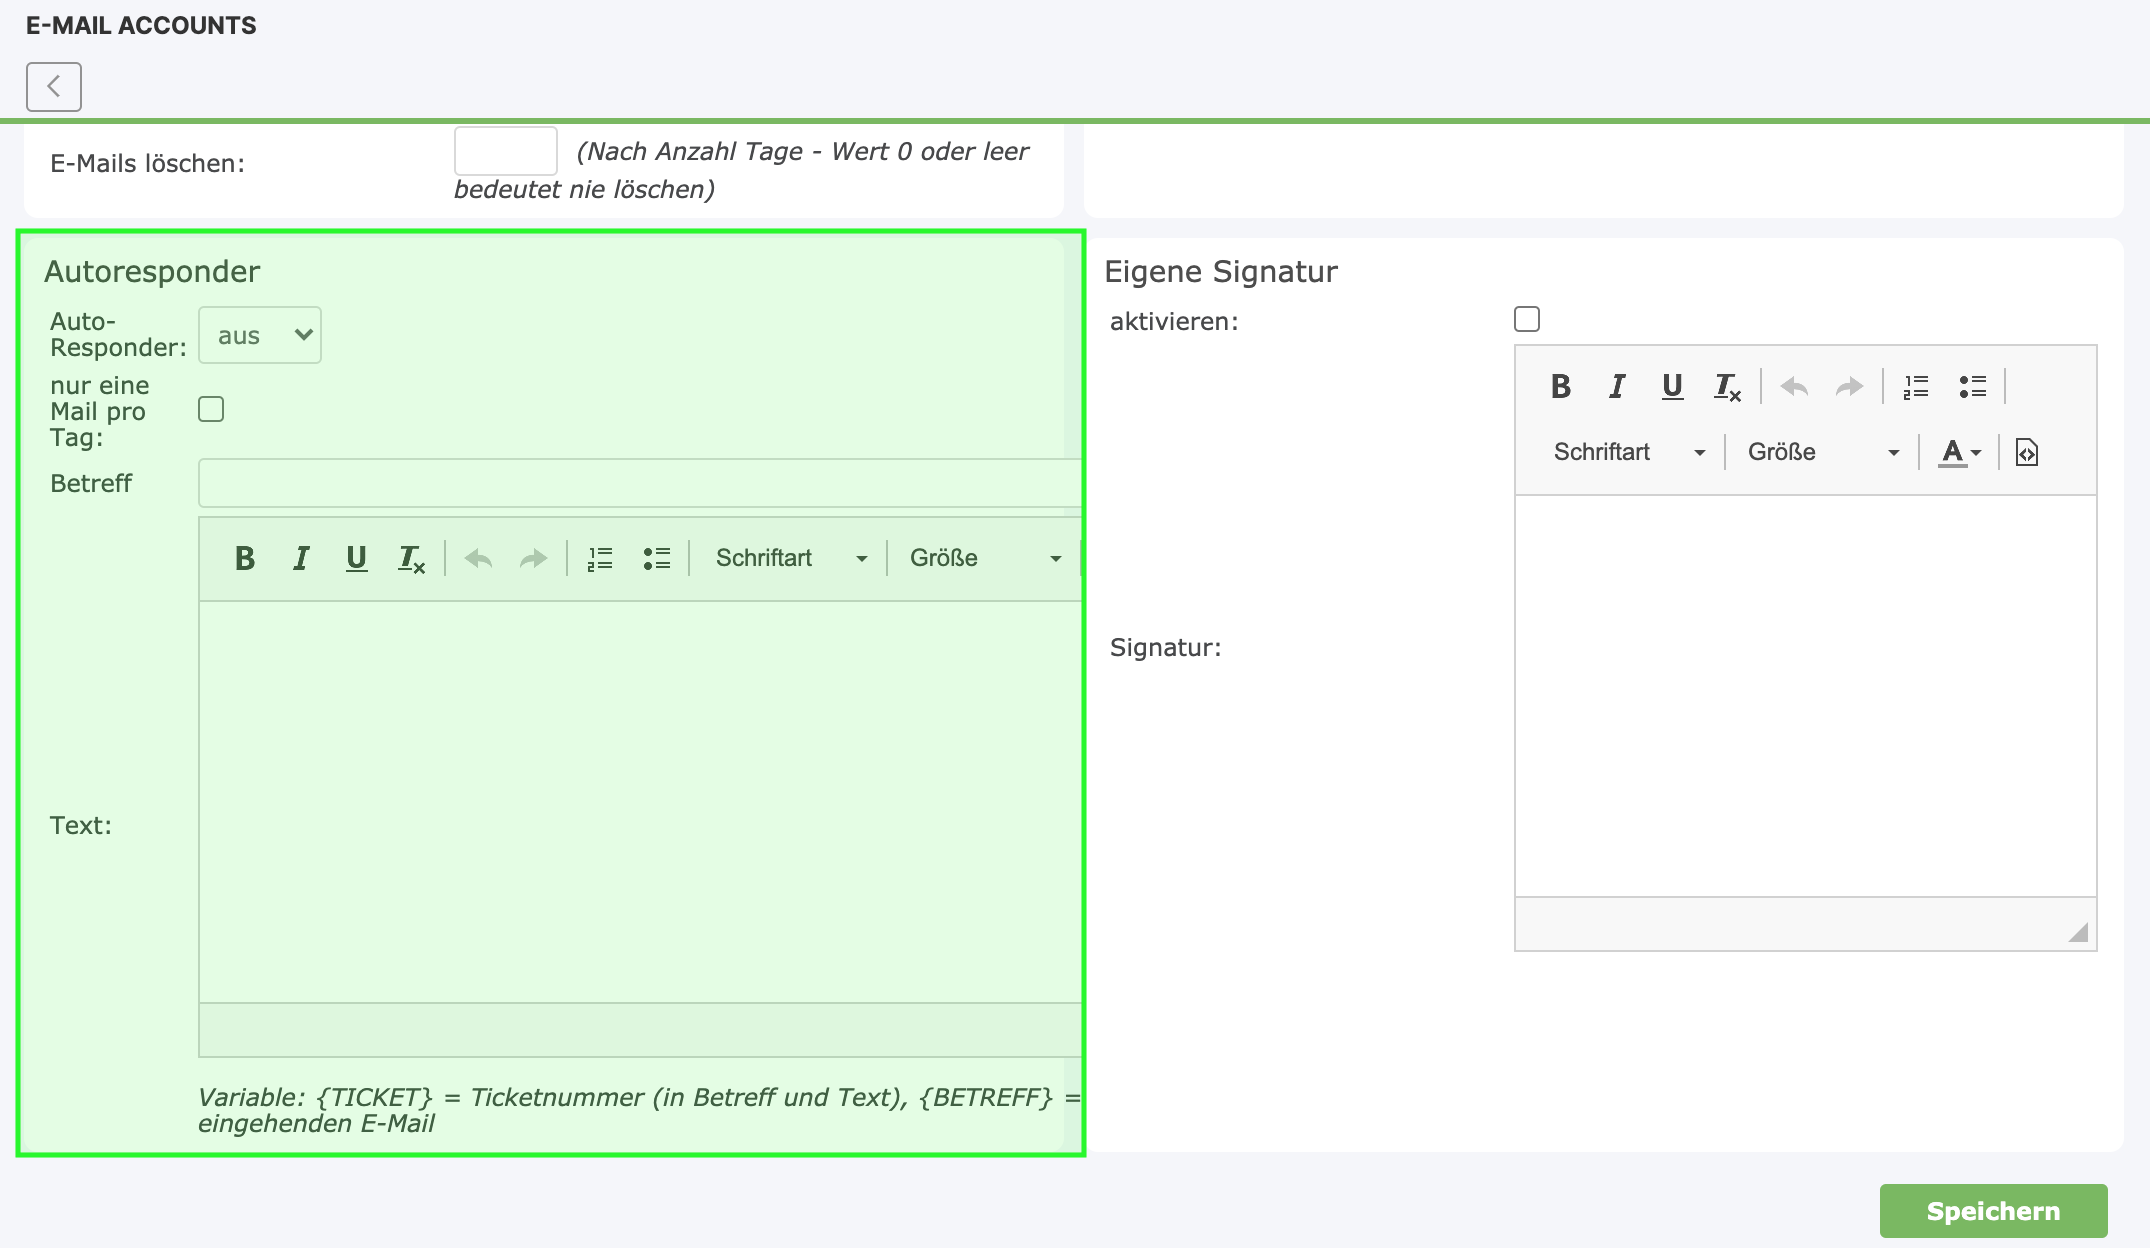
Task: Click the 'E-Mails löschen' days input field
Action: click(x=505, y=151)
